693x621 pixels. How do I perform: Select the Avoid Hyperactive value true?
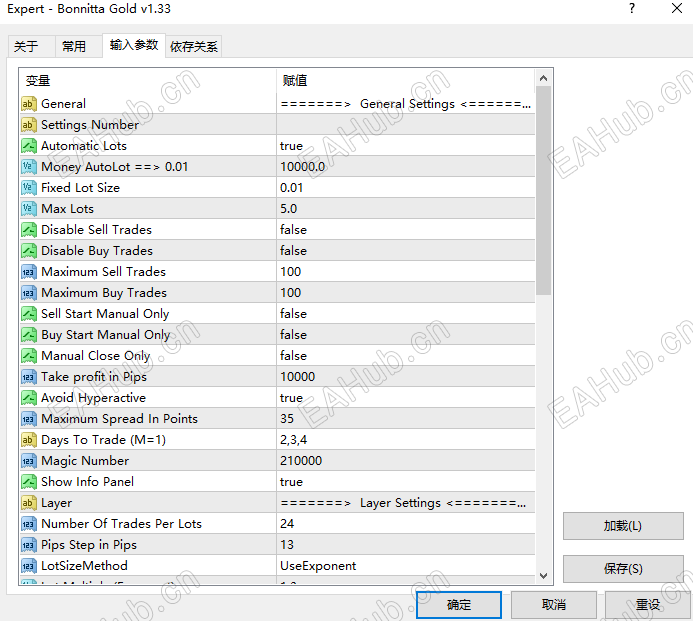(x=291, y=398)
